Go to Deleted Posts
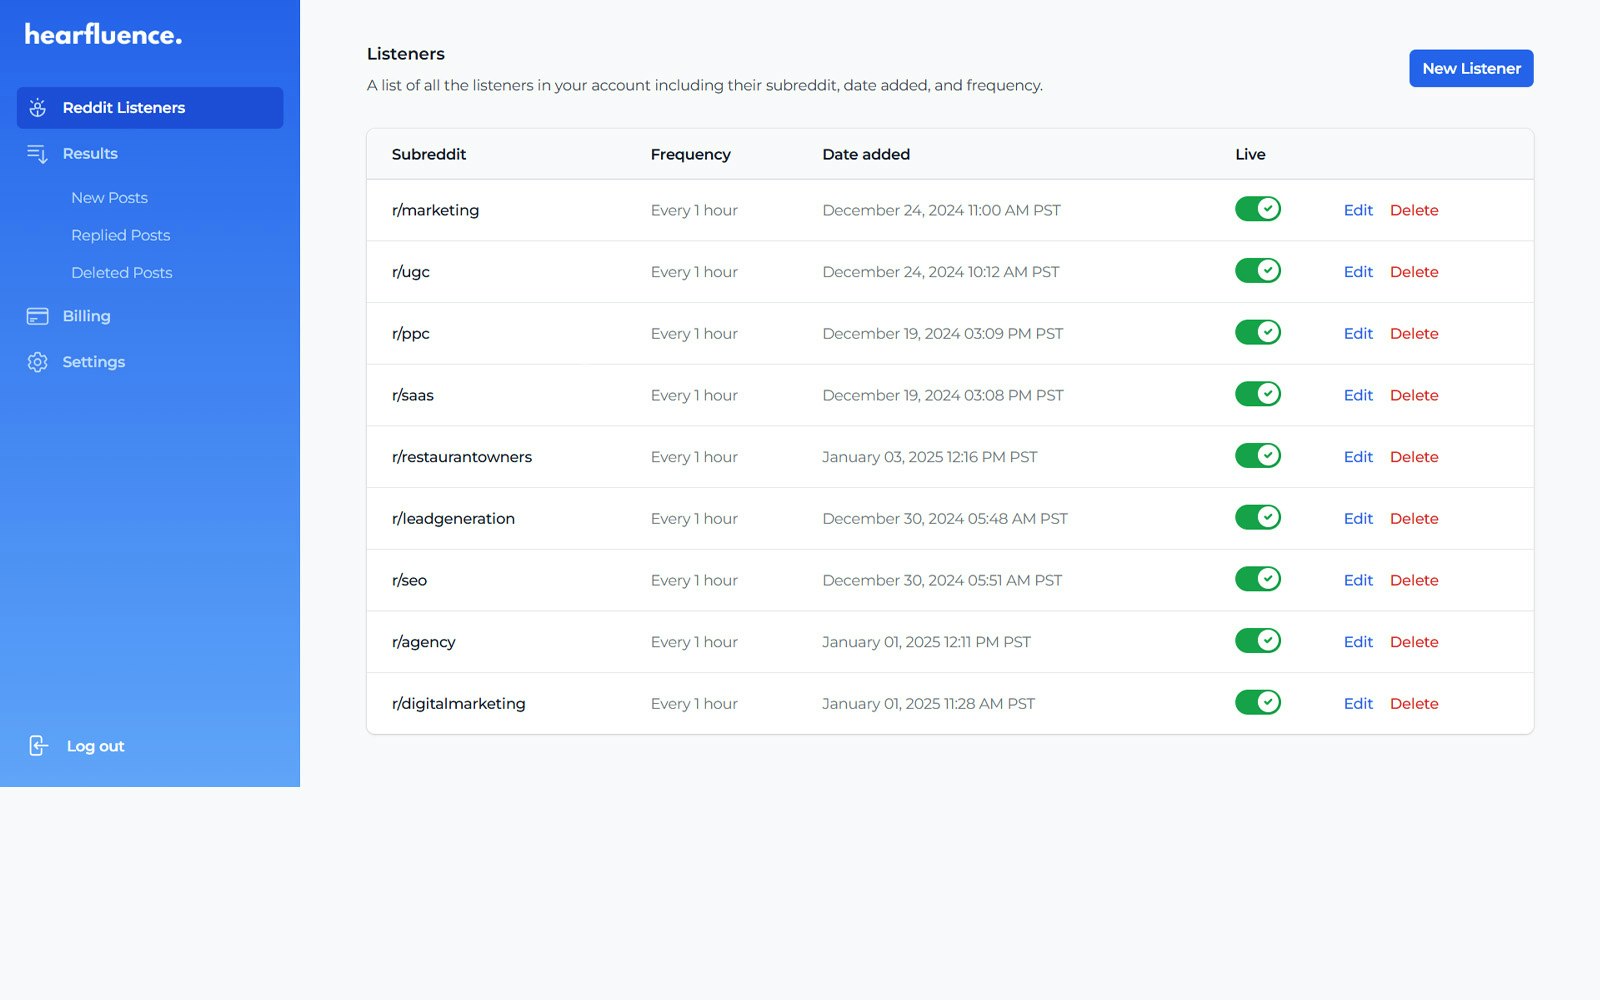The image size is (1600, 1000). point(121,273)
